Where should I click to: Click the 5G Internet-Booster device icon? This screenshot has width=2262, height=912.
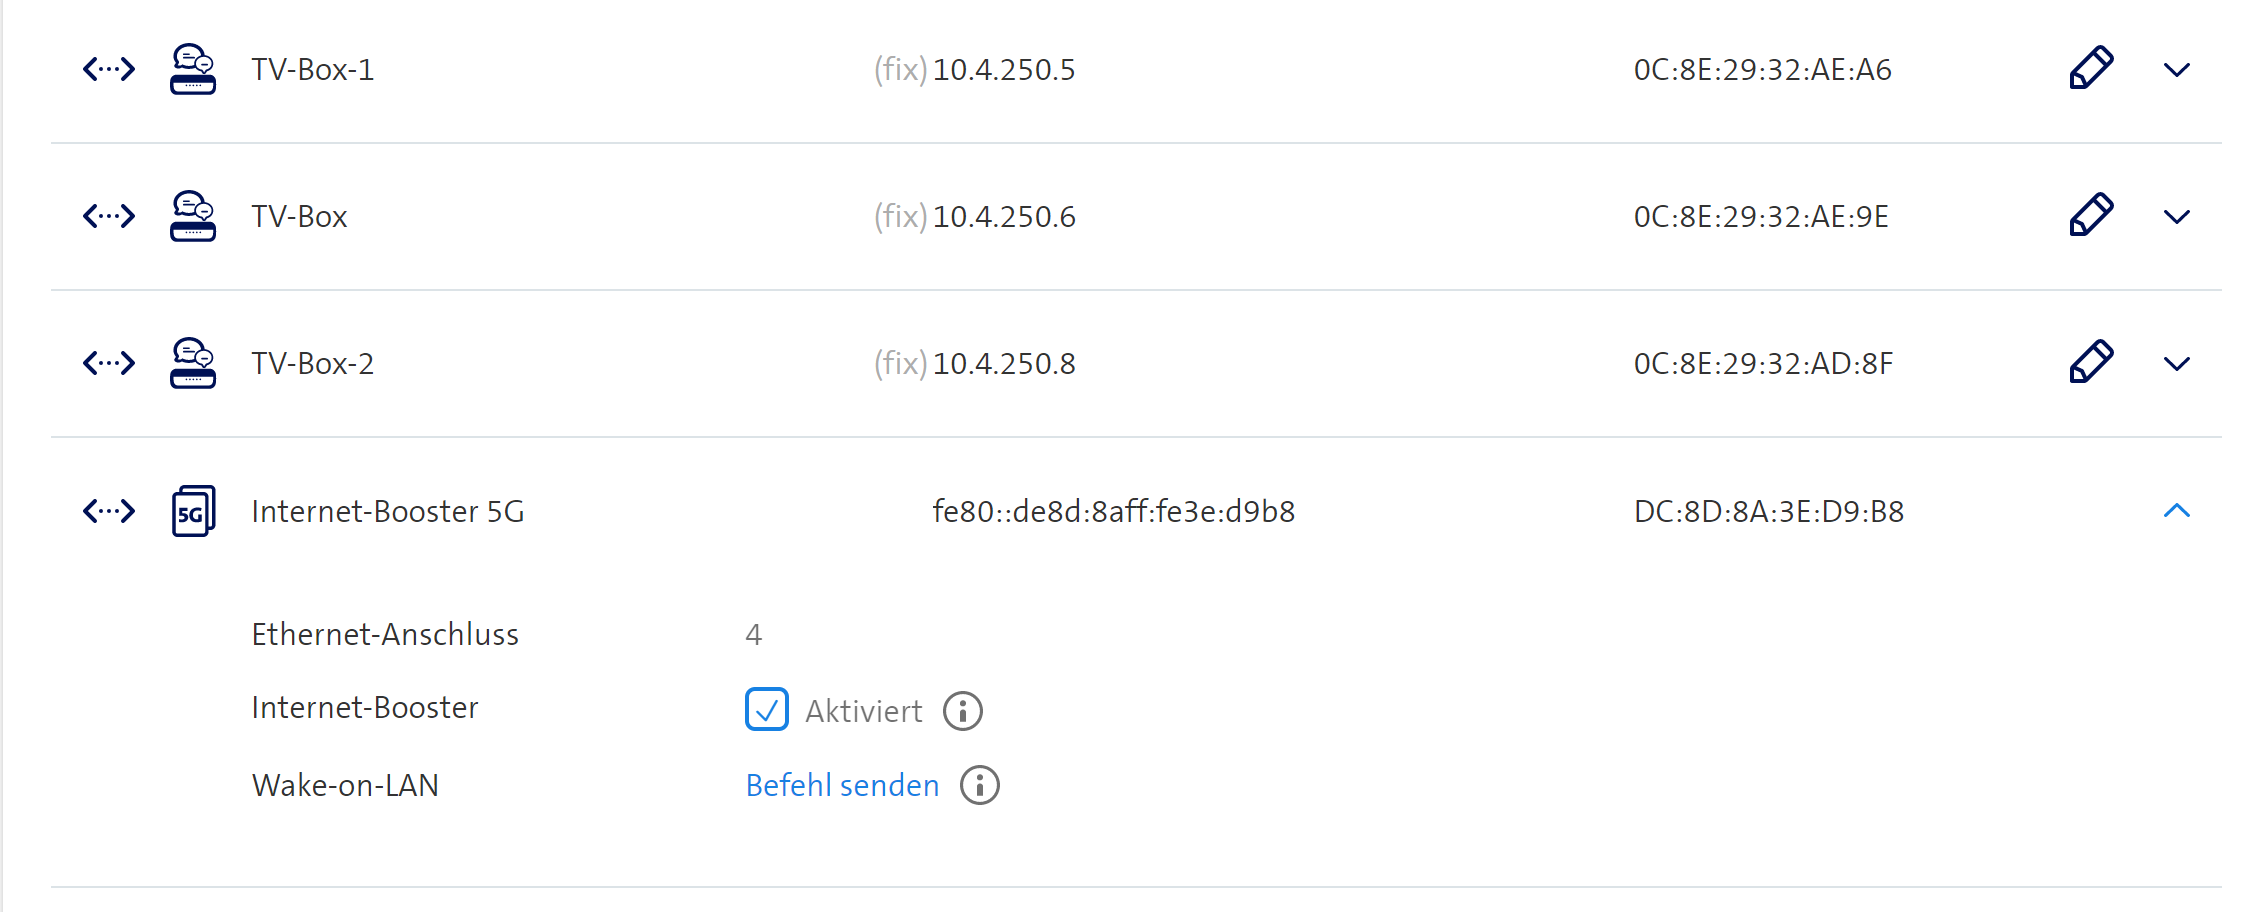[x=193, y=511]
